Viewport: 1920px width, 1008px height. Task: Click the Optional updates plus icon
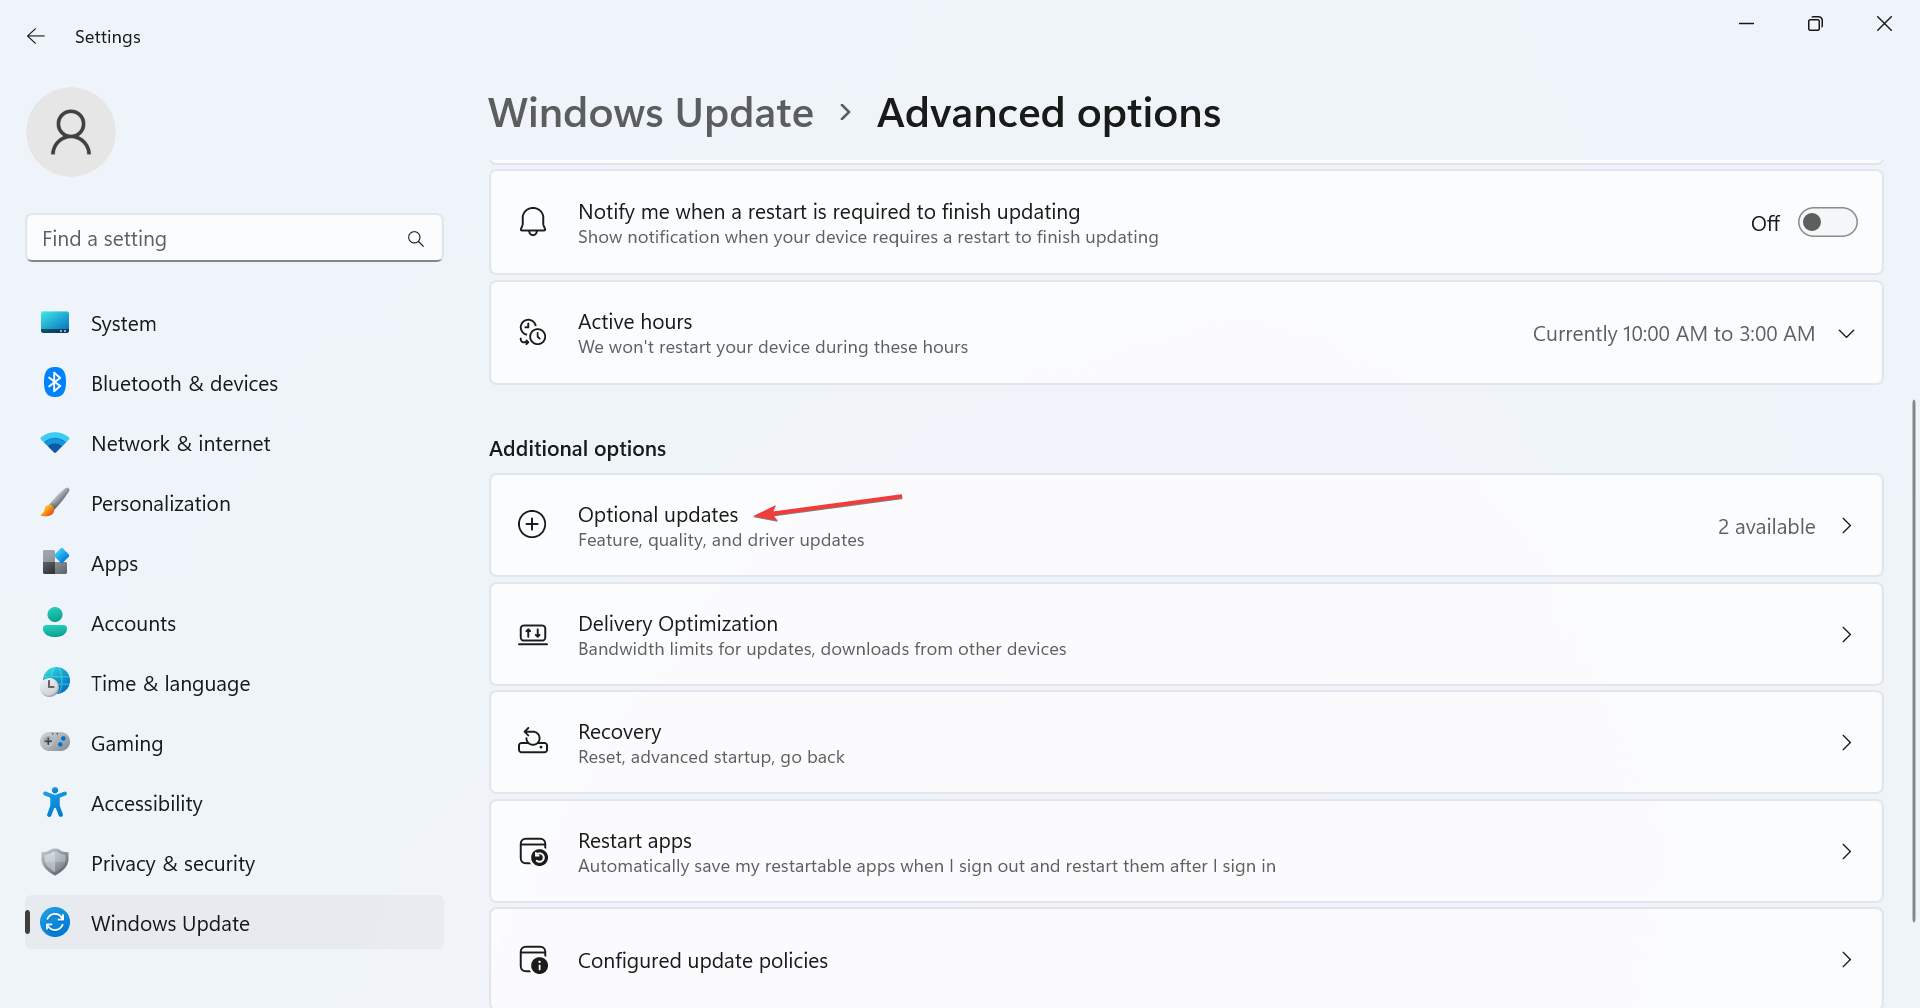(x=532, y=524)
